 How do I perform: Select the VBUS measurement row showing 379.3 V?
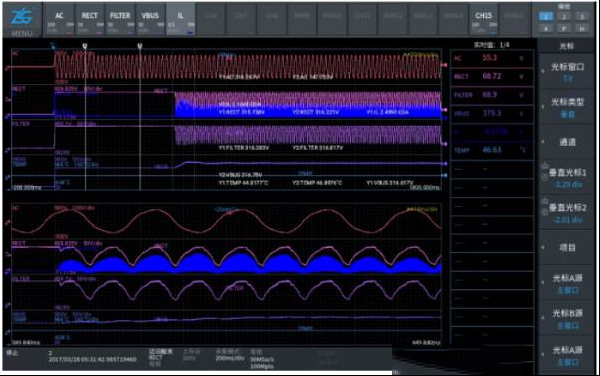click(x=492, y=113)
